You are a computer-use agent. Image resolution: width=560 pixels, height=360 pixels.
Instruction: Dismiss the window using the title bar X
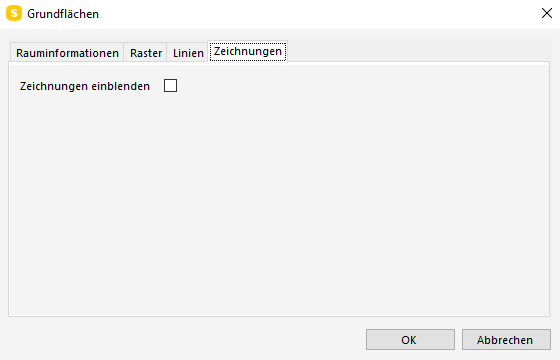[x=546, y=14]
